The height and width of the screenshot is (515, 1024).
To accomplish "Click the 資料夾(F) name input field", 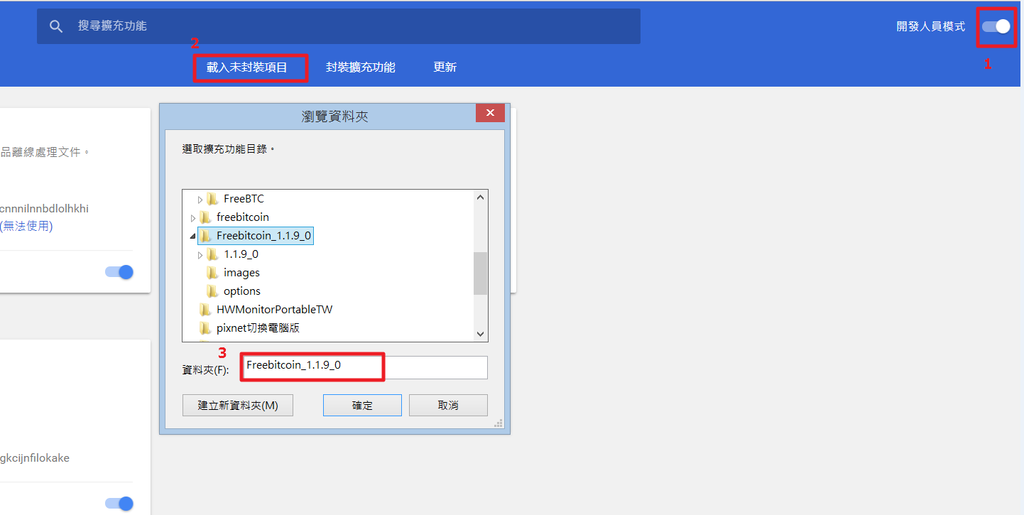I will [x=364, y=367].
